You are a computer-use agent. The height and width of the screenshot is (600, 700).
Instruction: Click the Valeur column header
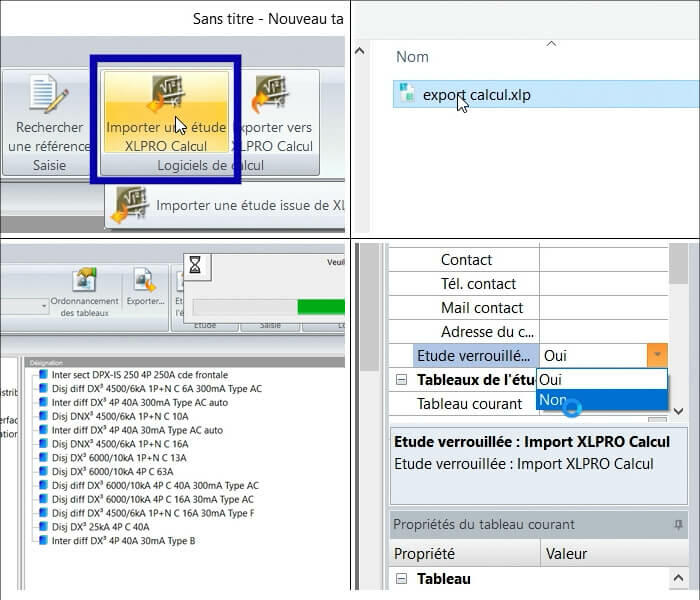click(x=614, y=554)
